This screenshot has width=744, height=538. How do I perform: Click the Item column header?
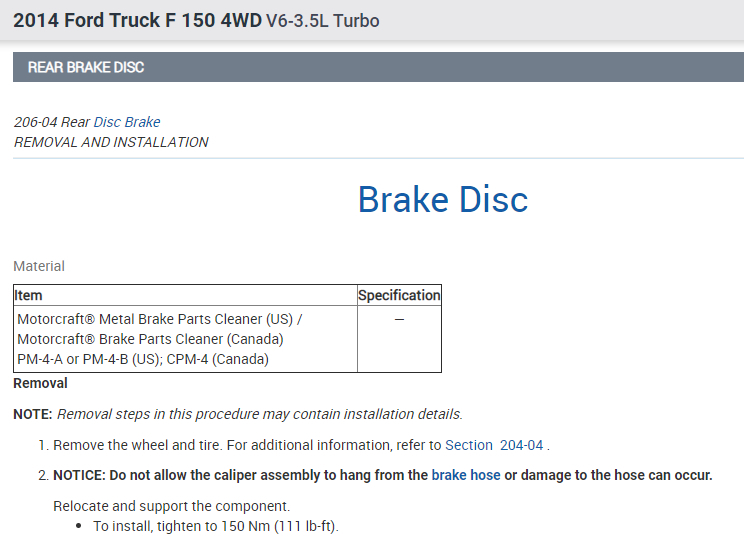(x=29, y=295)
